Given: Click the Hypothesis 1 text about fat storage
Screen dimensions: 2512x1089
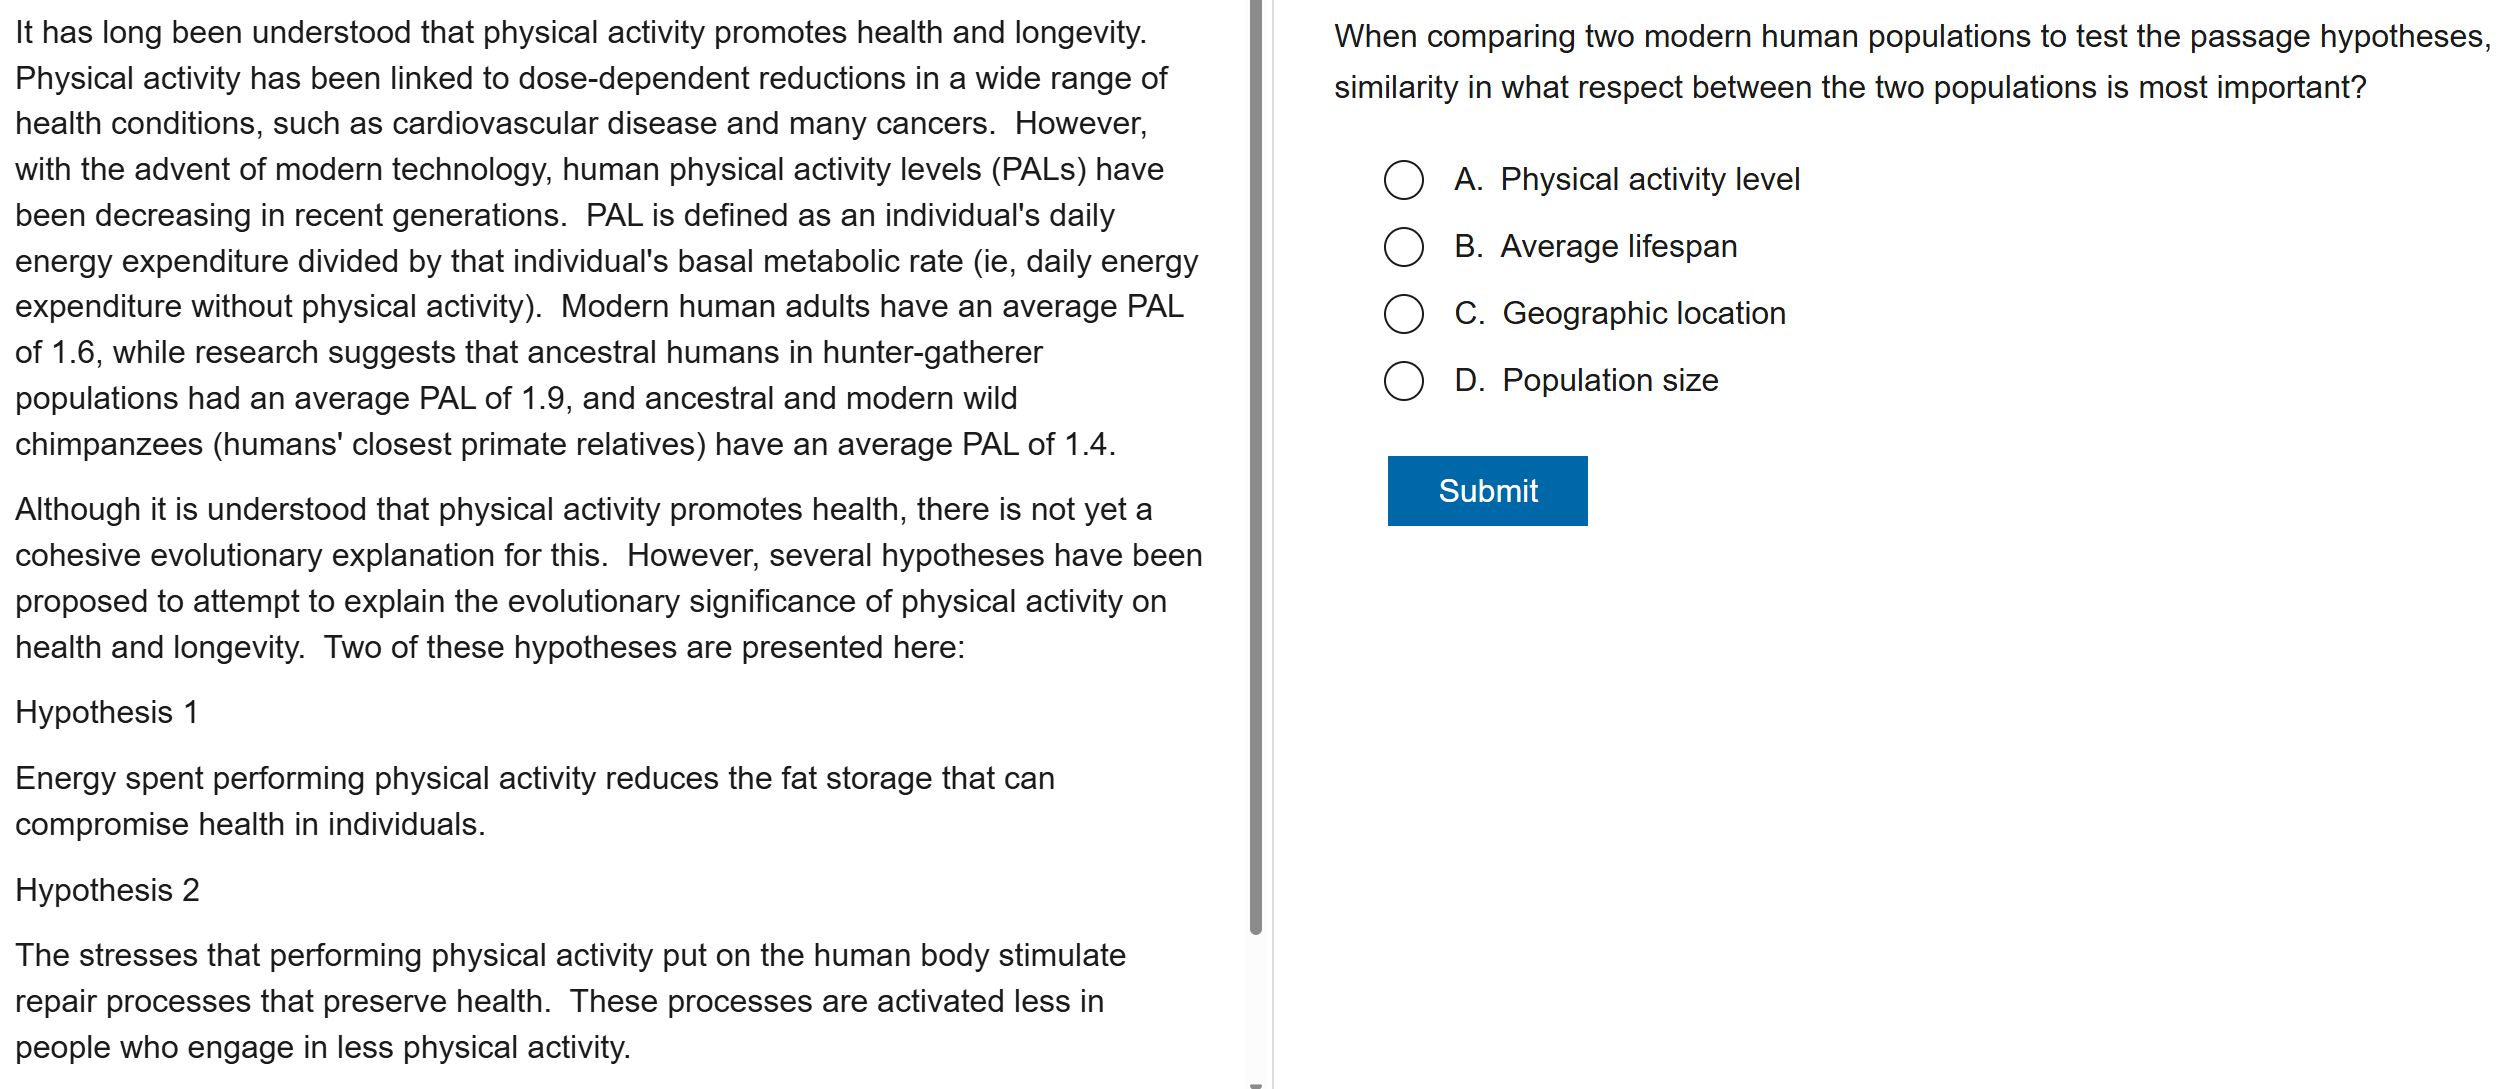Looking at the screenshot, I should [535, 801].
